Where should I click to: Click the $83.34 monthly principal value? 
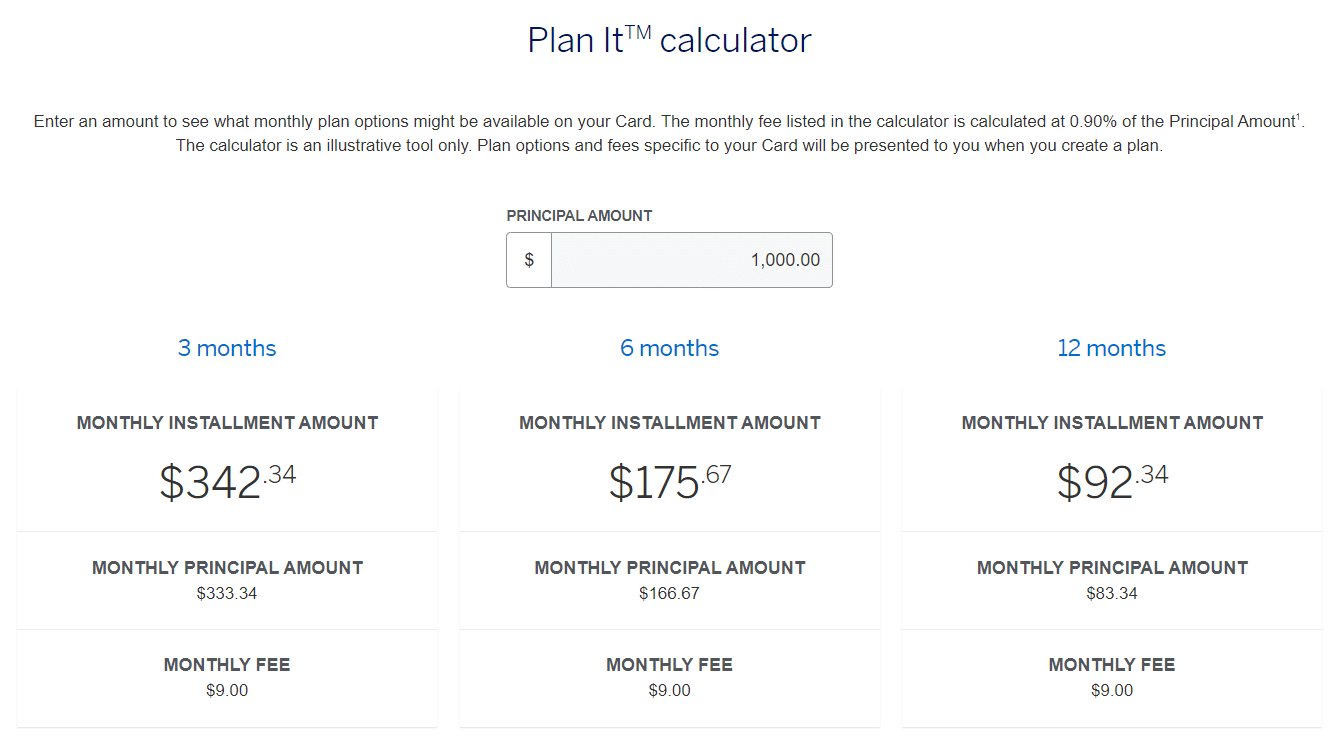1111,593
